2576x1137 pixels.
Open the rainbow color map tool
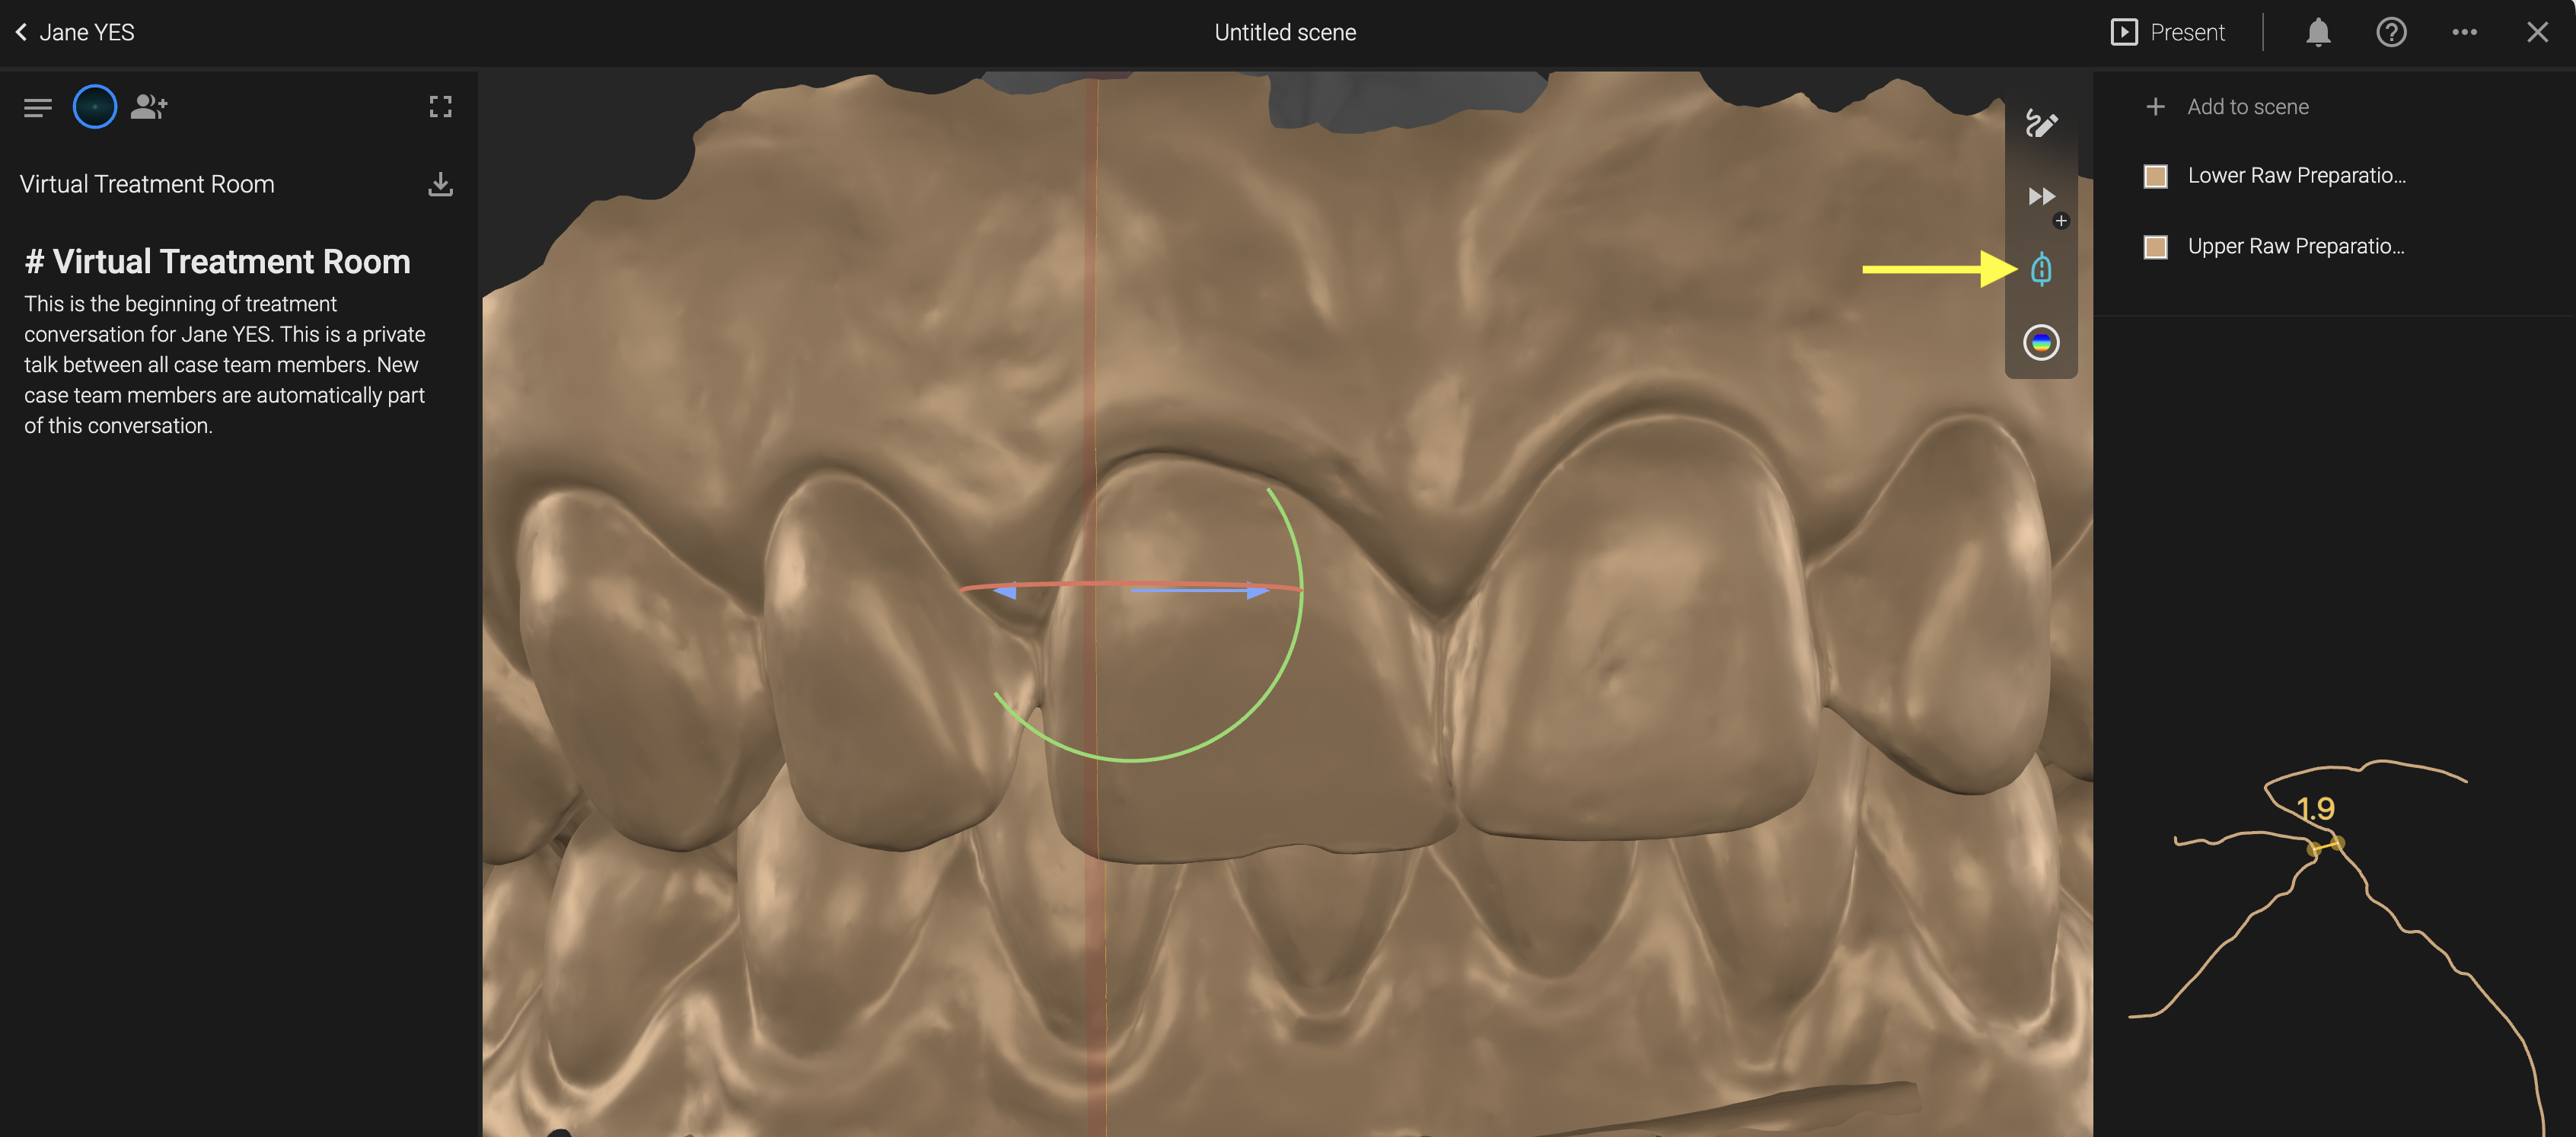(x=2040, y=343)
